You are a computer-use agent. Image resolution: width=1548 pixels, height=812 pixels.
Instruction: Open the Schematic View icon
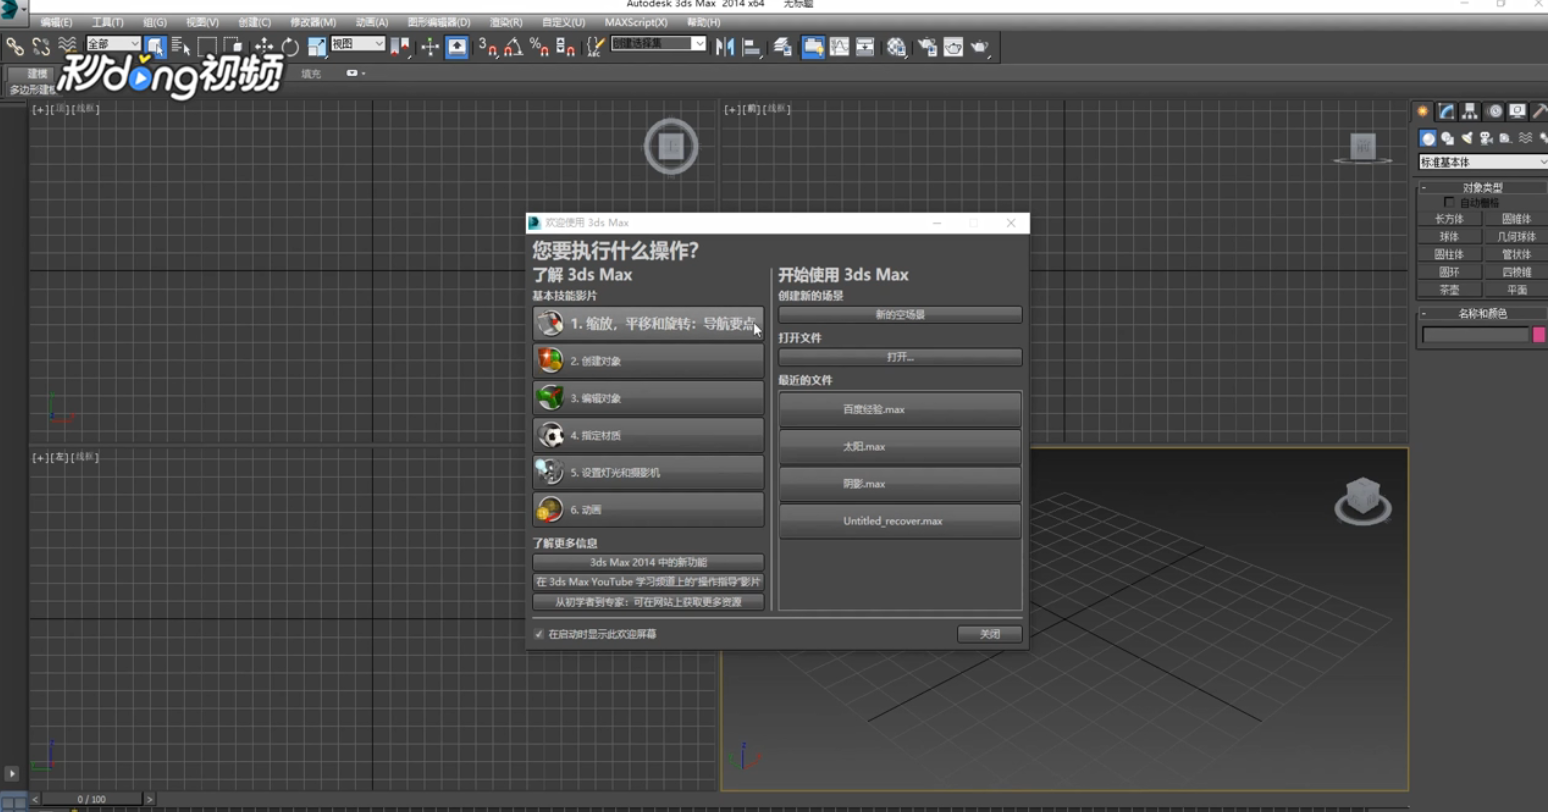pos(865,46)
